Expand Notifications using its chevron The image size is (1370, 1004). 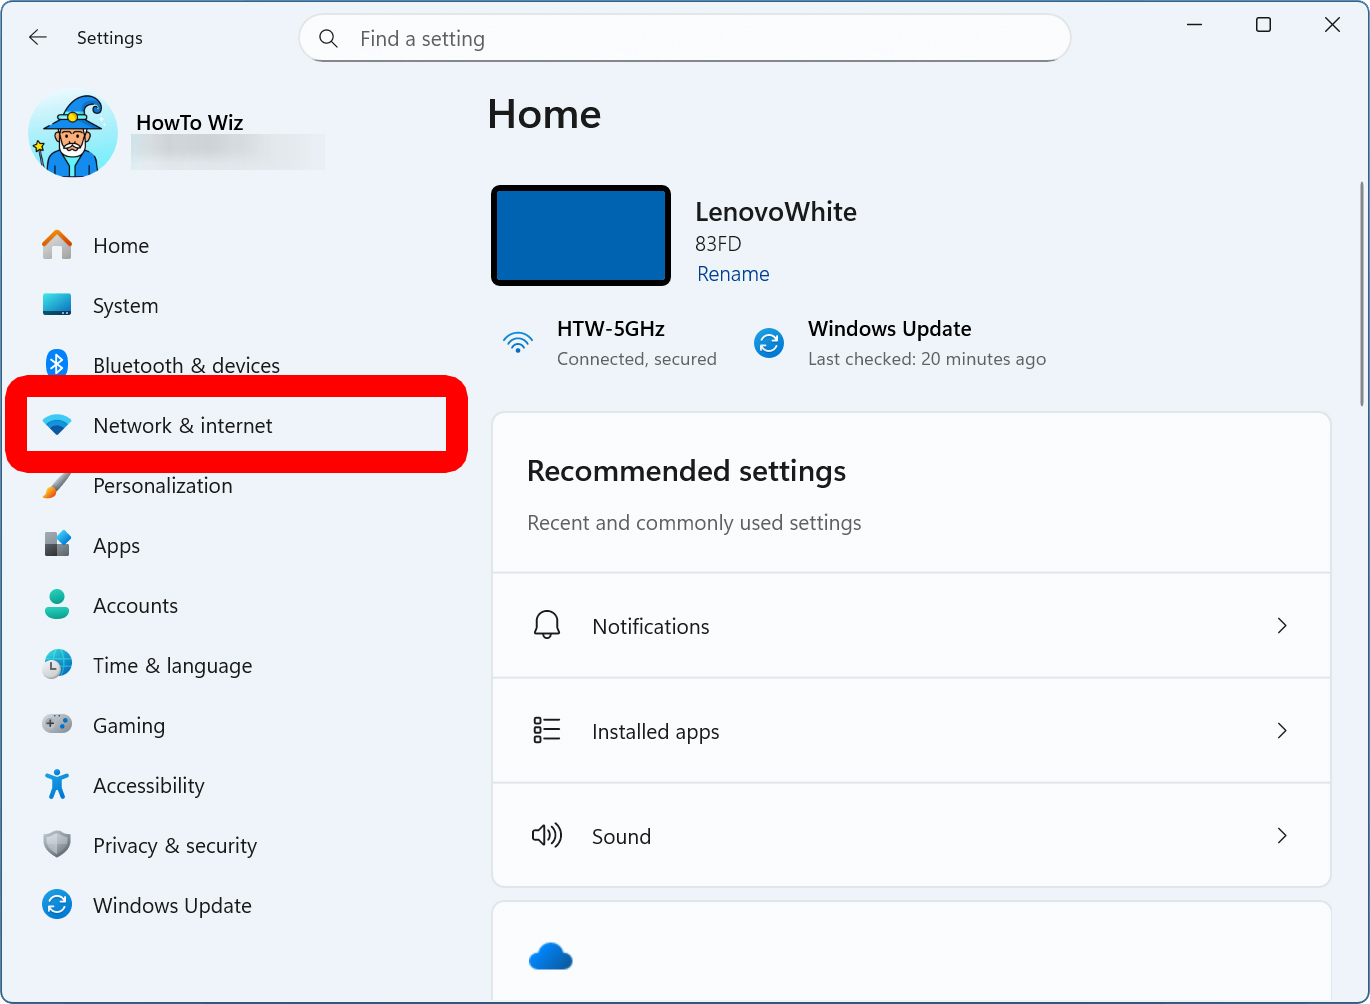coord(1281,626)
